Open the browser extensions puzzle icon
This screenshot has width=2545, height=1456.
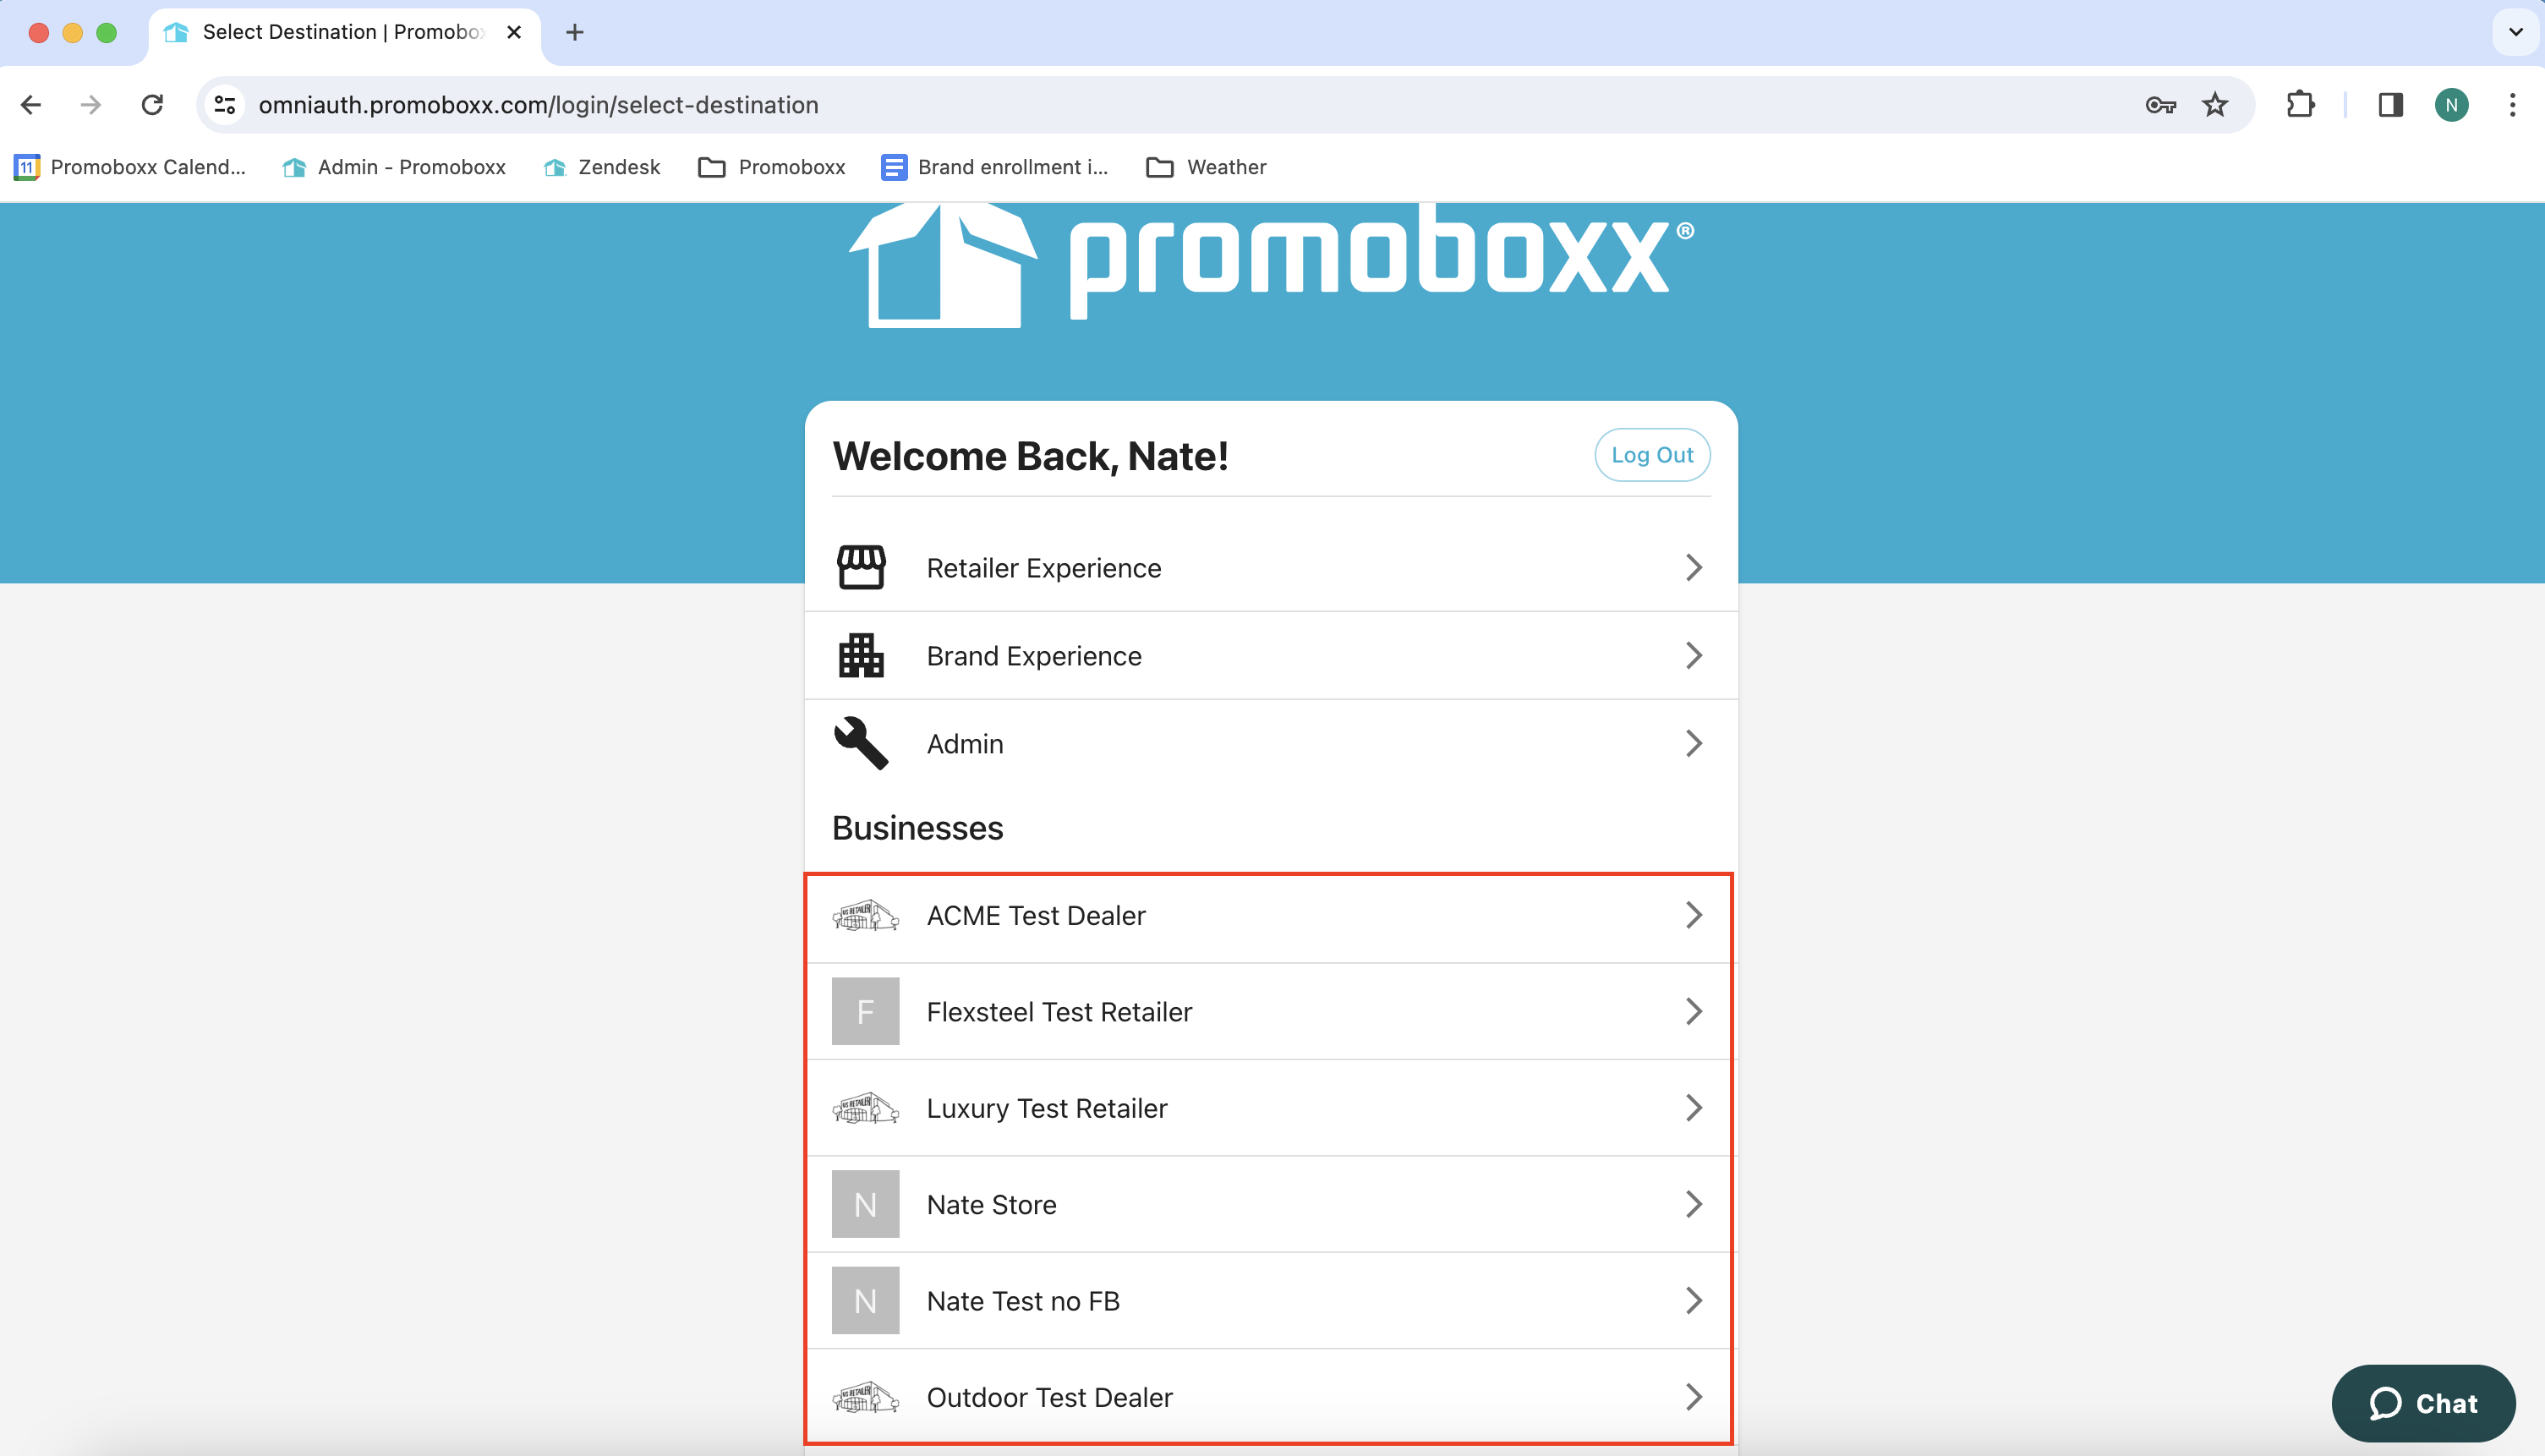[2301, 104]
